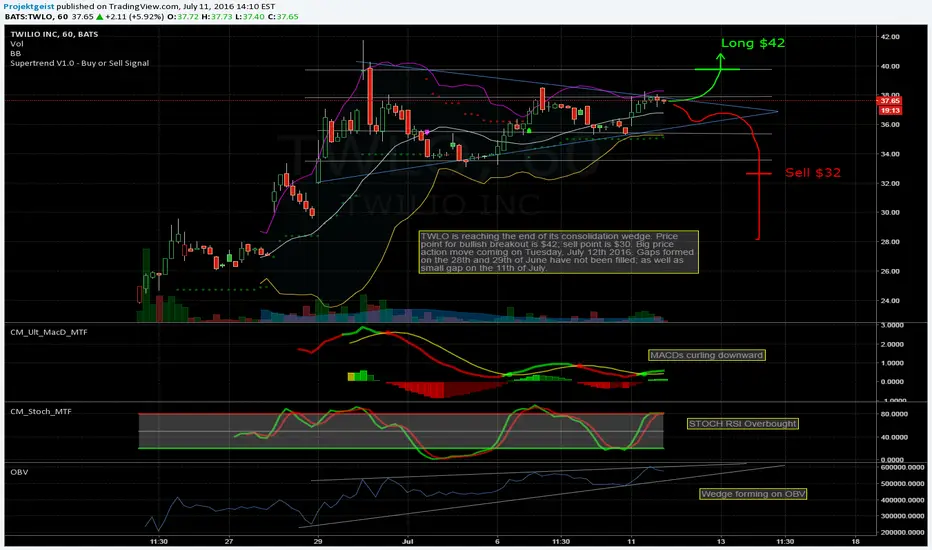The image size is (932, 550).
Task: Click 80.0000 on the Stoch axis
Action: pos(893,414)
